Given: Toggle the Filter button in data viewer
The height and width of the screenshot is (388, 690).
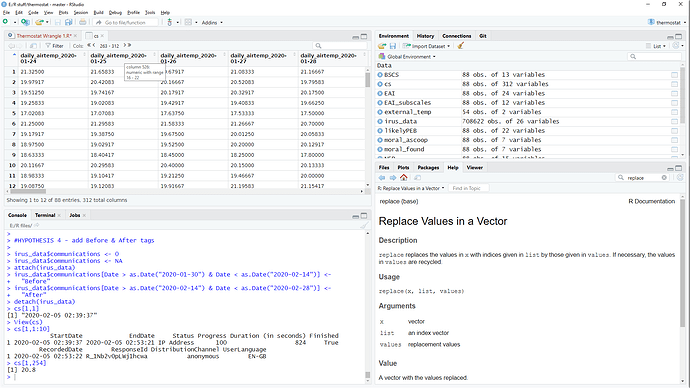Looking at the screenshot, I should click(x=55, y=46).
